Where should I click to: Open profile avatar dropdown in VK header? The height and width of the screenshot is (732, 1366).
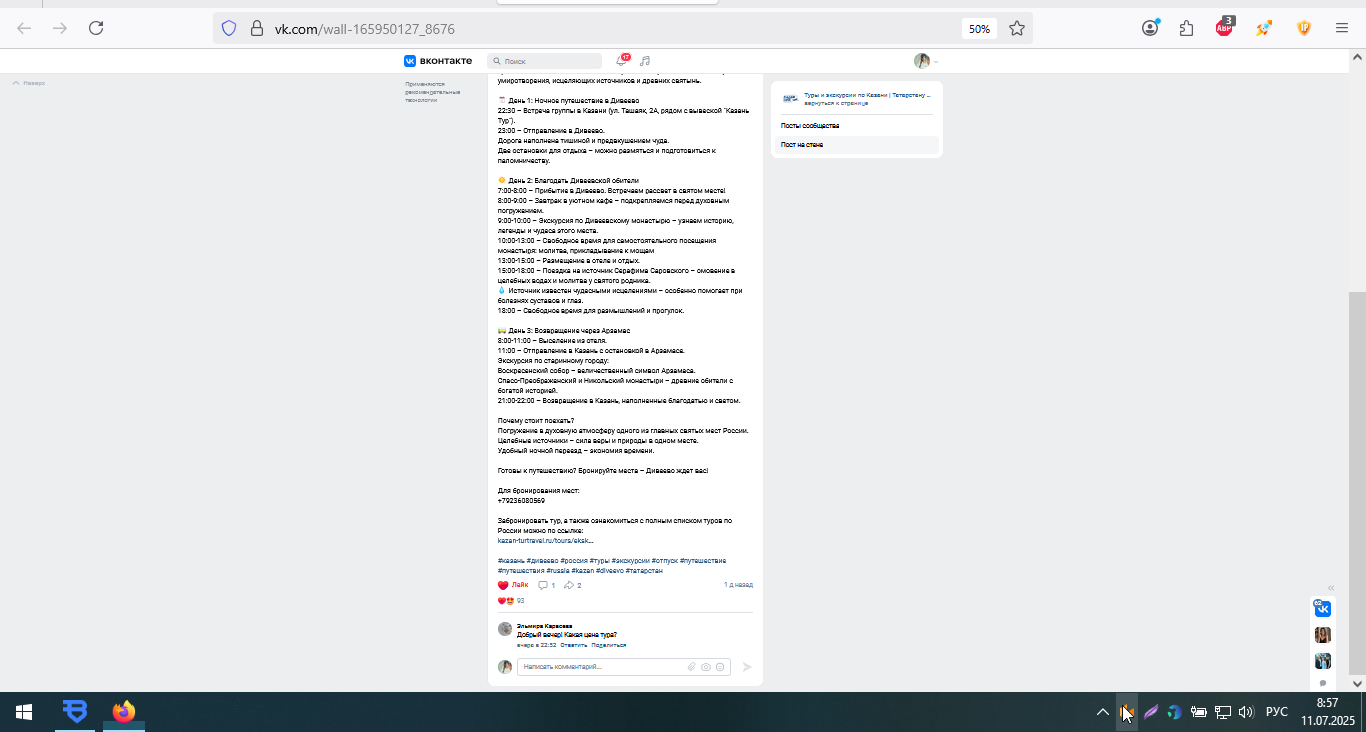[x=926, y=61]
